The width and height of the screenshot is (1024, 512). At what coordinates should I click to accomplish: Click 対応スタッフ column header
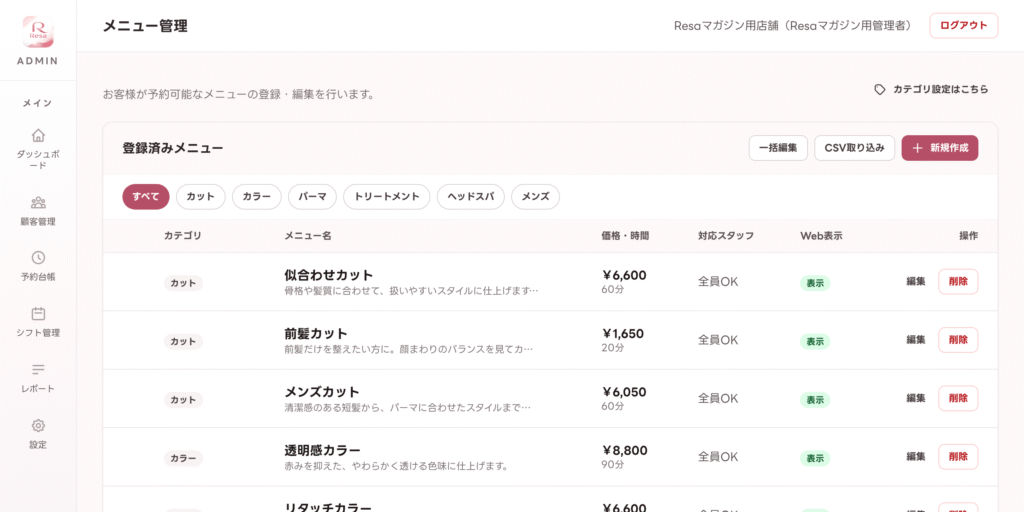point(726,236)
